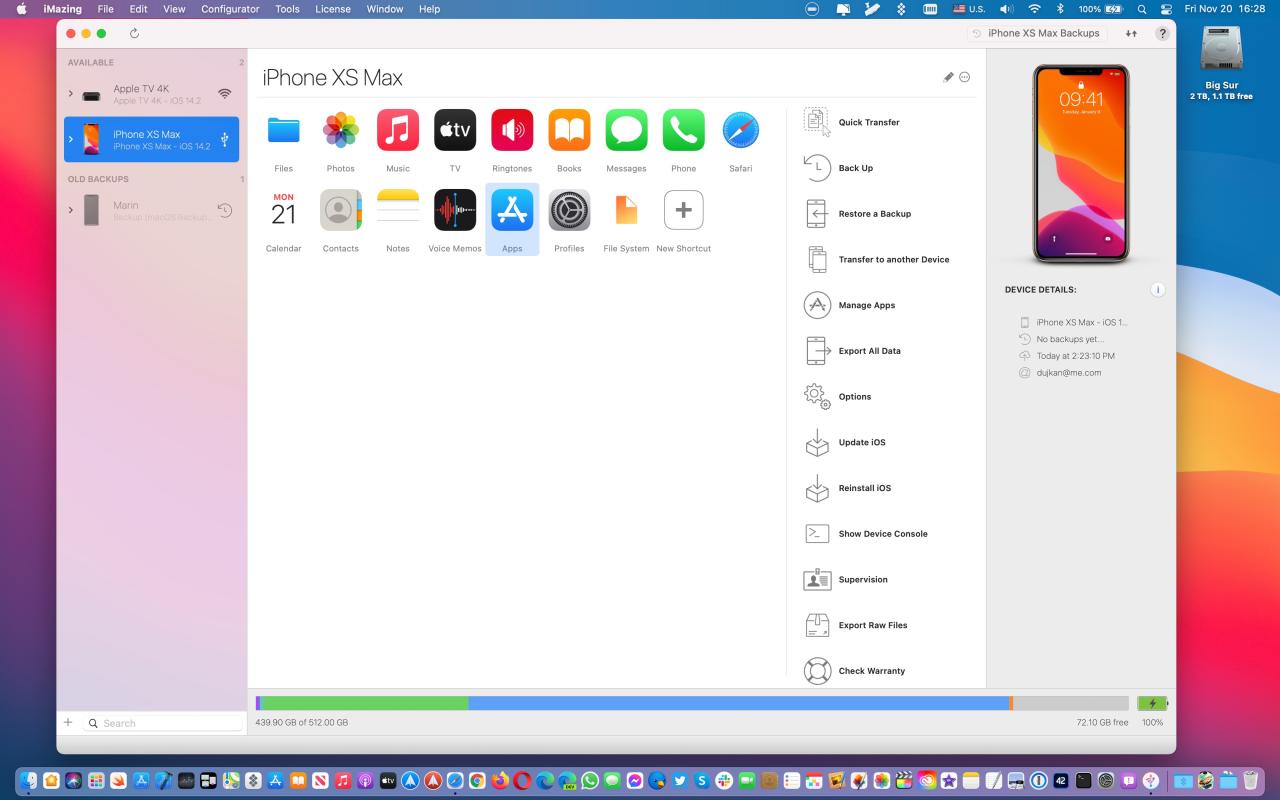The width and height of the screenshot is (1280, 800).
Task: Open the Ringtones section
Action: (x=512, y=131)
